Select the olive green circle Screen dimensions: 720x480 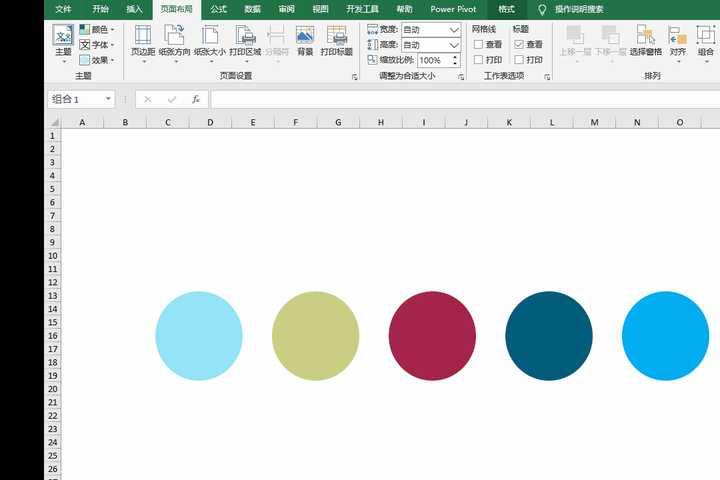click(x=315, y=336)
